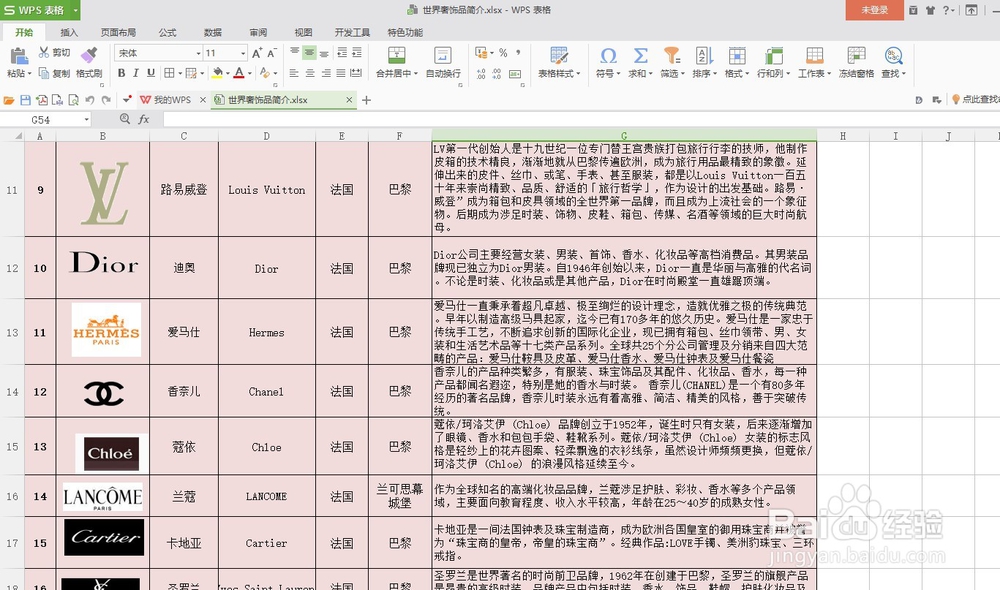Open the font size dropdown showing 11
The width and height of the screenshot is (1000, 590).
click(x=243, y=53)
